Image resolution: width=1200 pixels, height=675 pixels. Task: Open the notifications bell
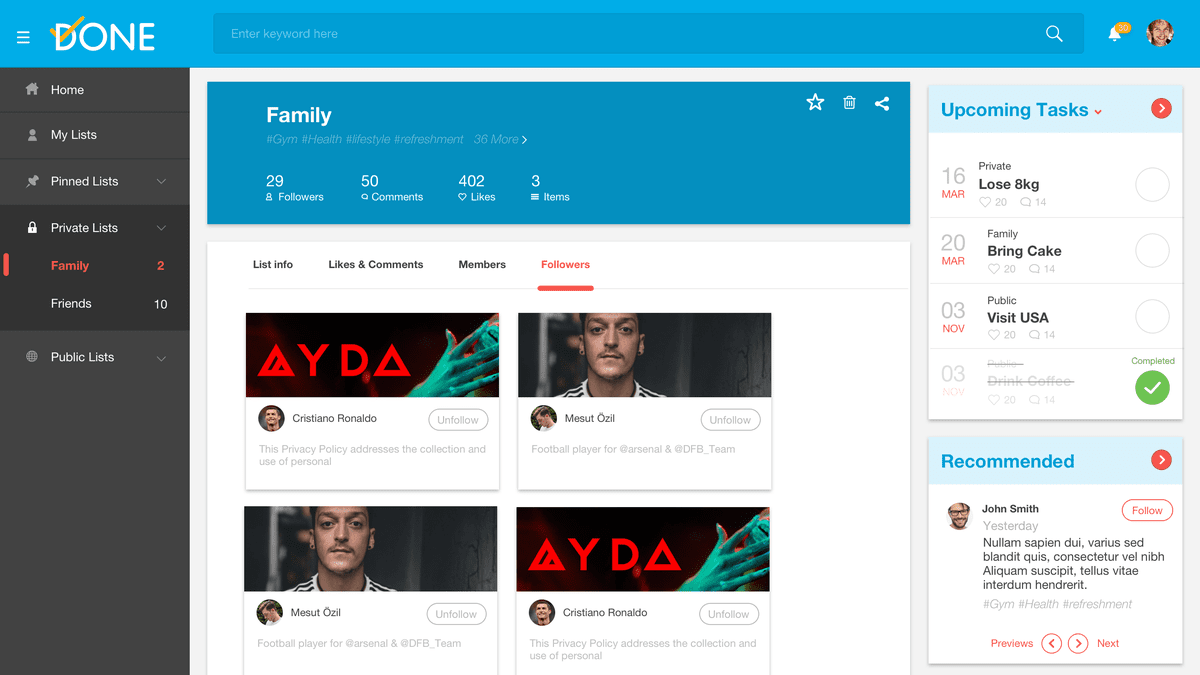point(1115,34)
